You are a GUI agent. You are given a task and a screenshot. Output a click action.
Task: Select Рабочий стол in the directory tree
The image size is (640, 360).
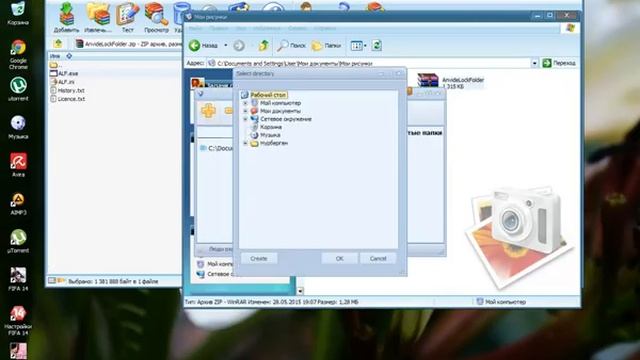[268, 95]
